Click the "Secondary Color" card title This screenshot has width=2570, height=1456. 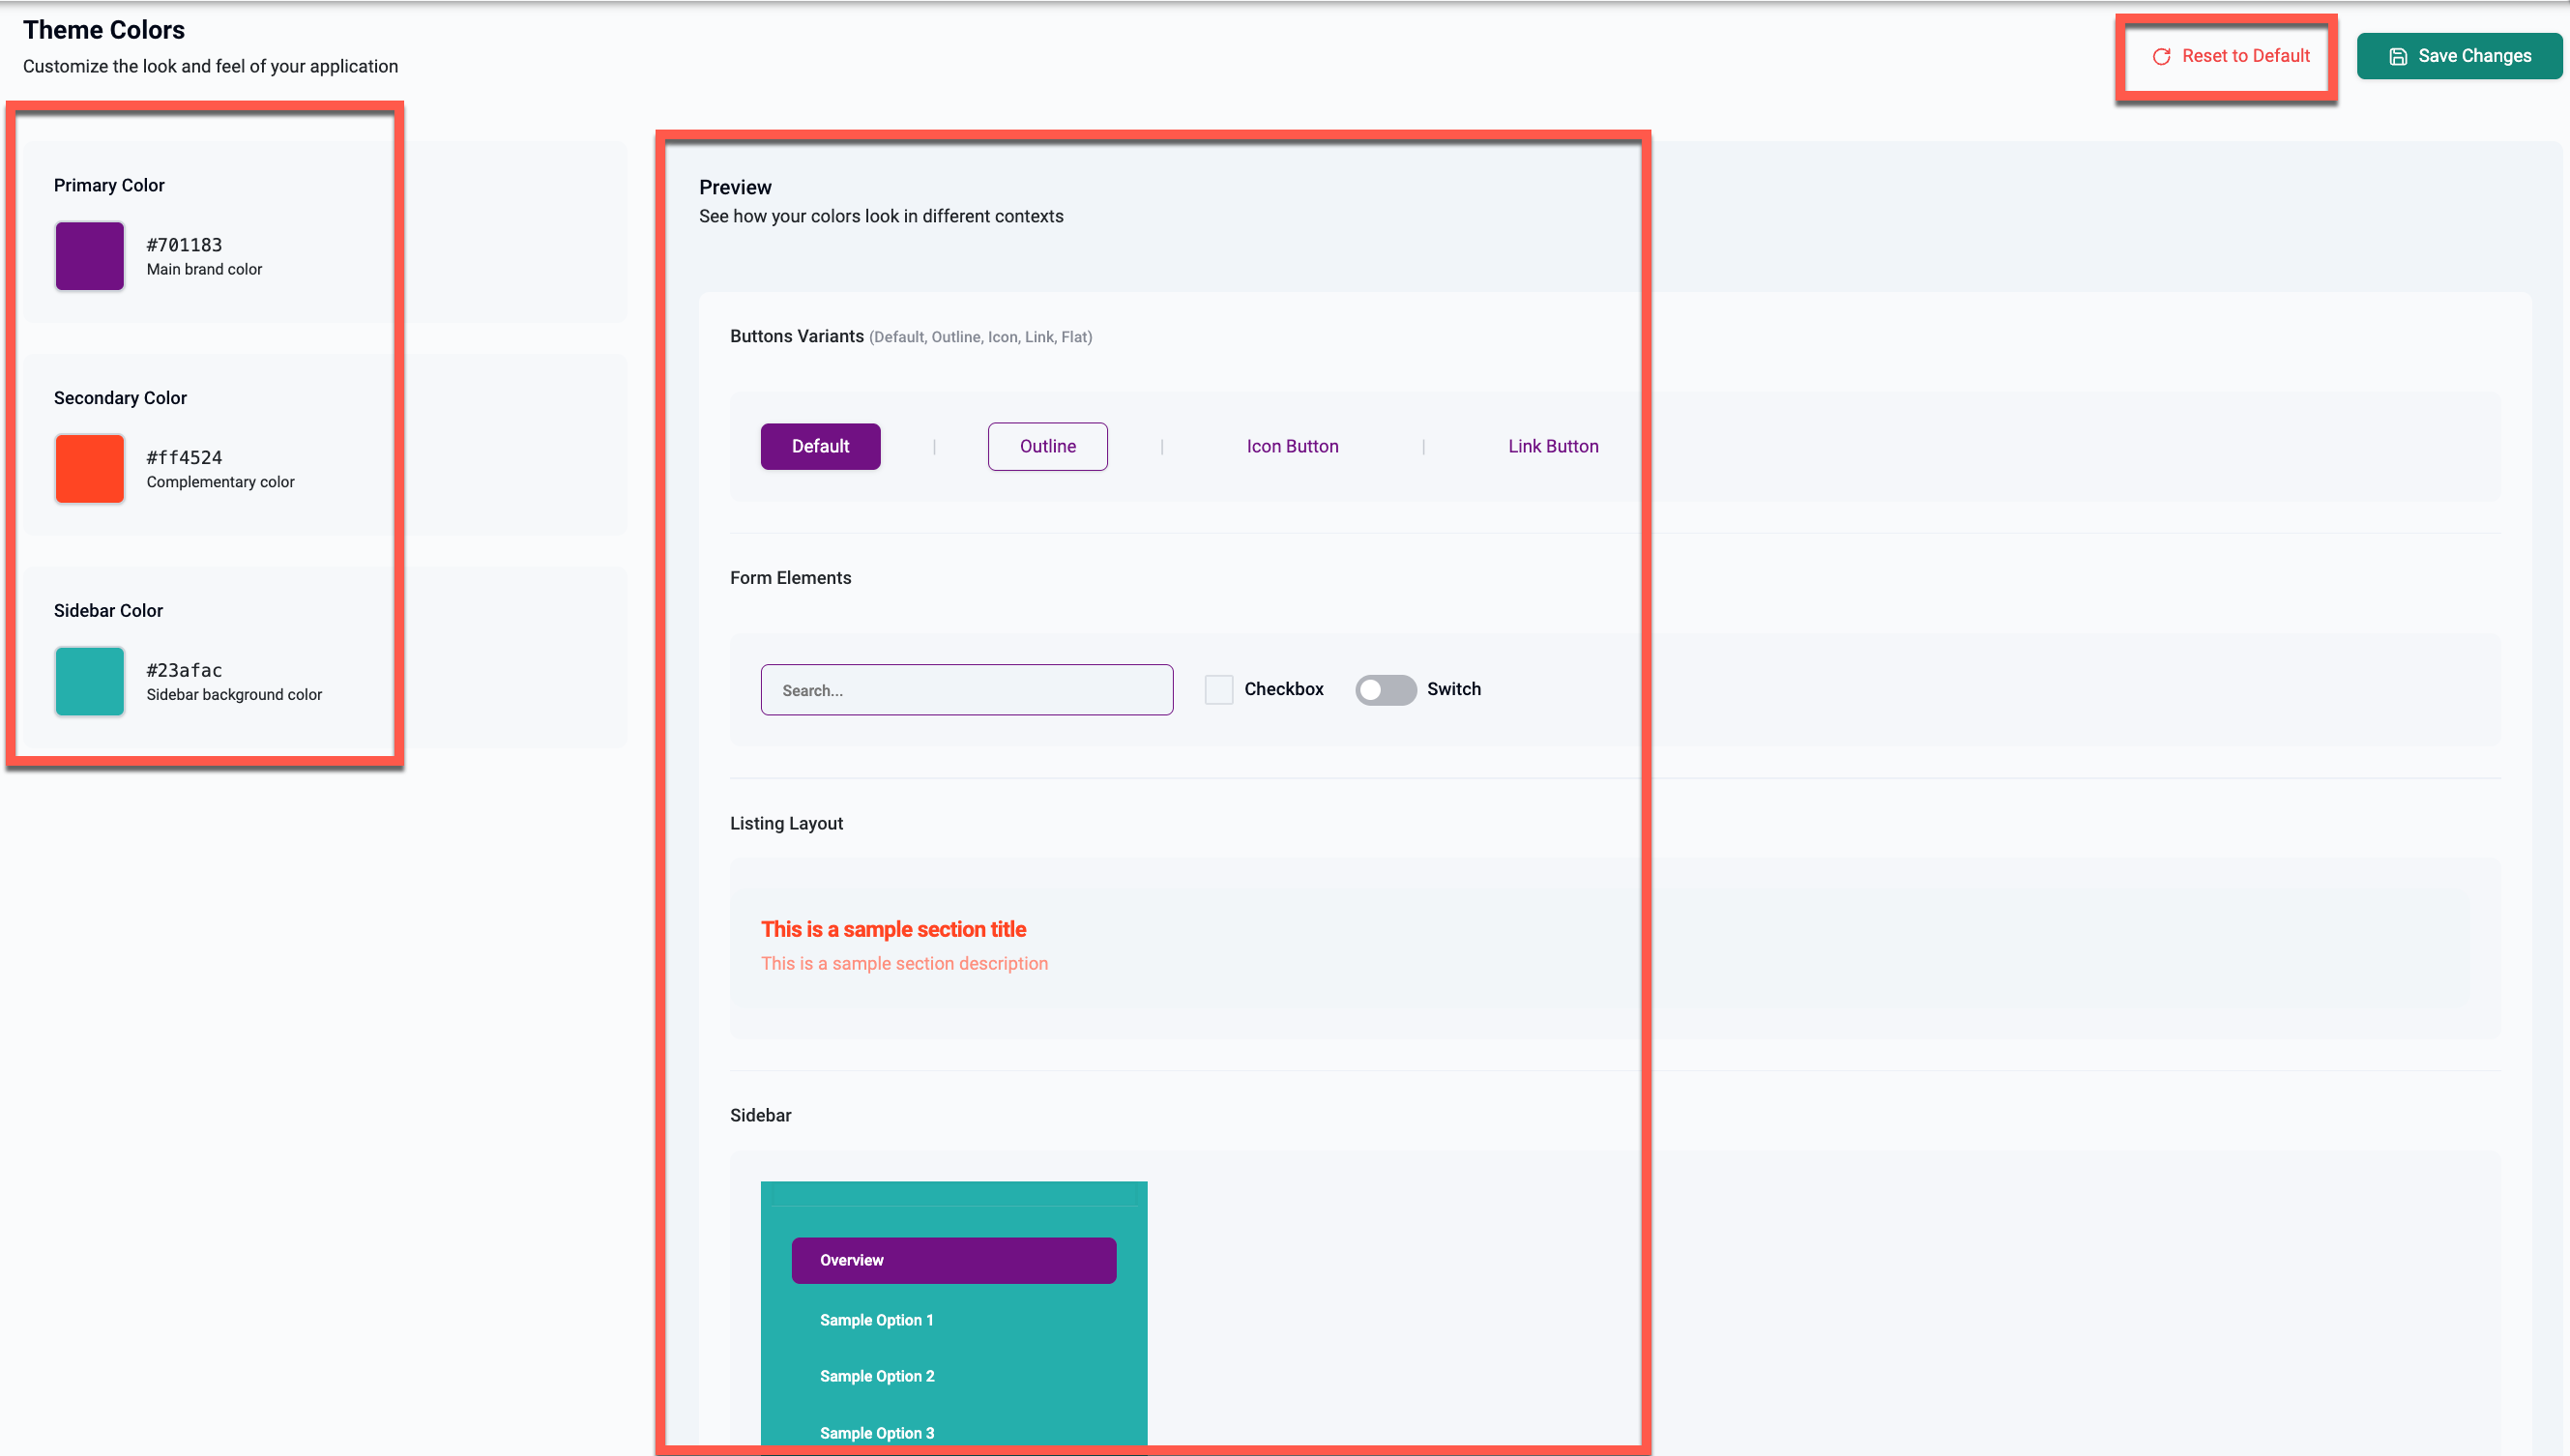coord(120,398)
